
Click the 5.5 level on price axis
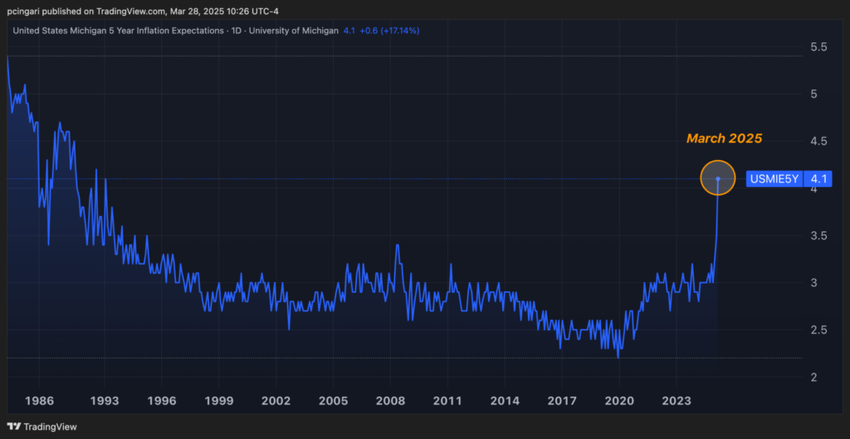click(x=818, y=47)
